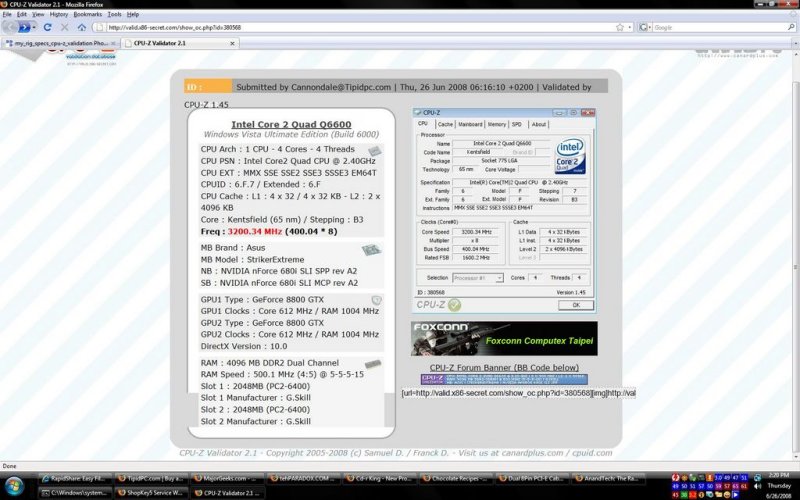The width and height of the screenshot is (800, 500).
Task: Click the 'Done' status bar text
Action: pos(10,466)
